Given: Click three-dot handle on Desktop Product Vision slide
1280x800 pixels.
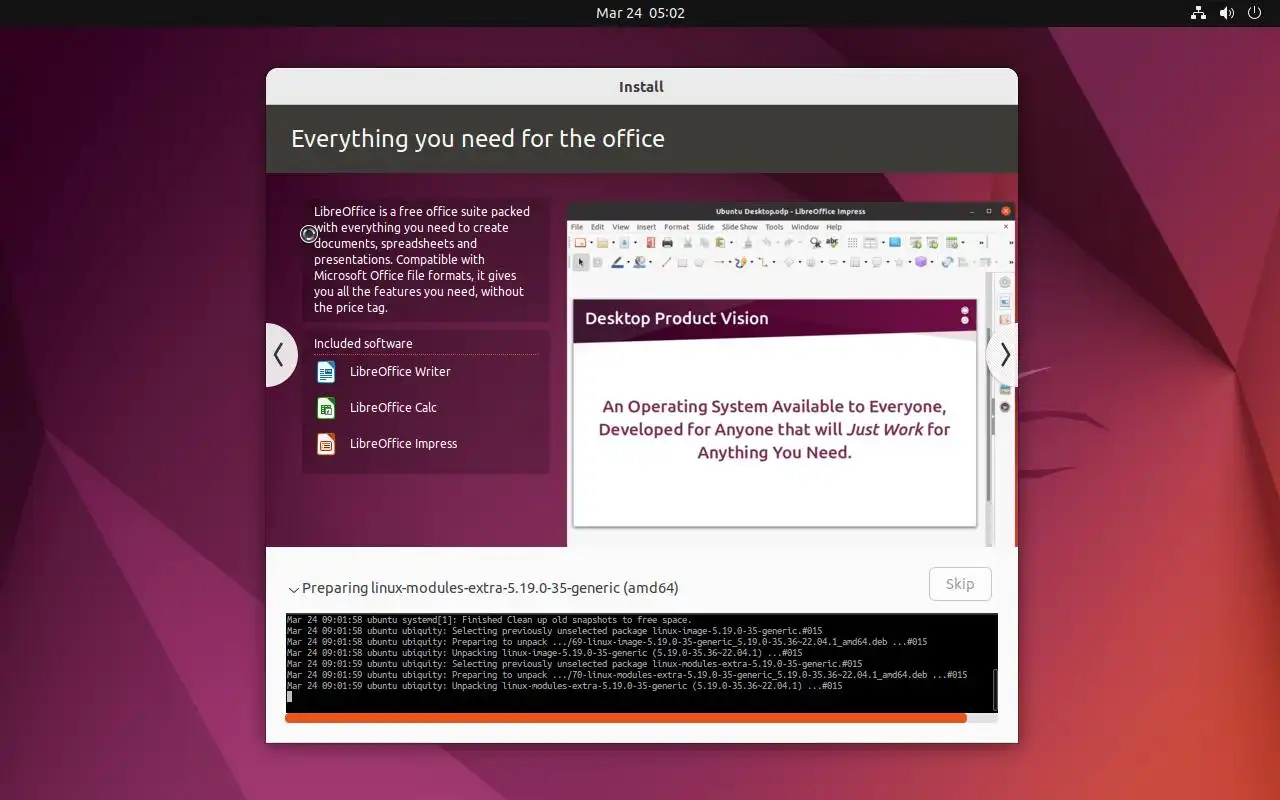Looking at the screenshot, I should pos(965,315).
